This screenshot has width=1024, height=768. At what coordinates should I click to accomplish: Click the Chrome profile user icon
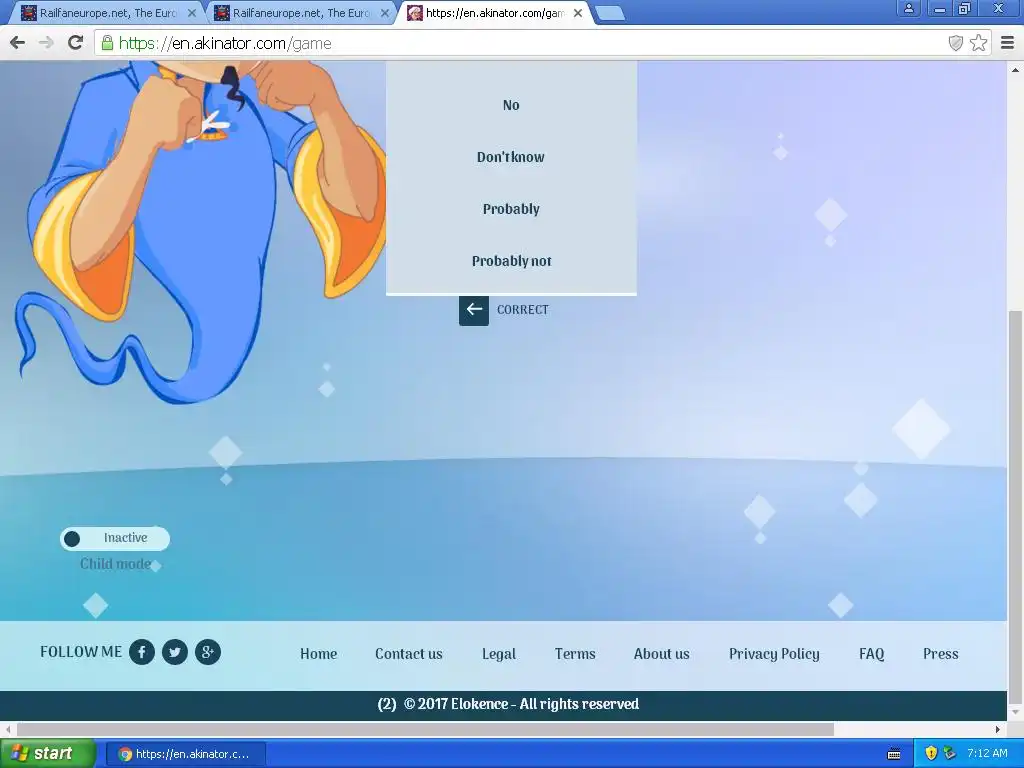coord(908,8)
